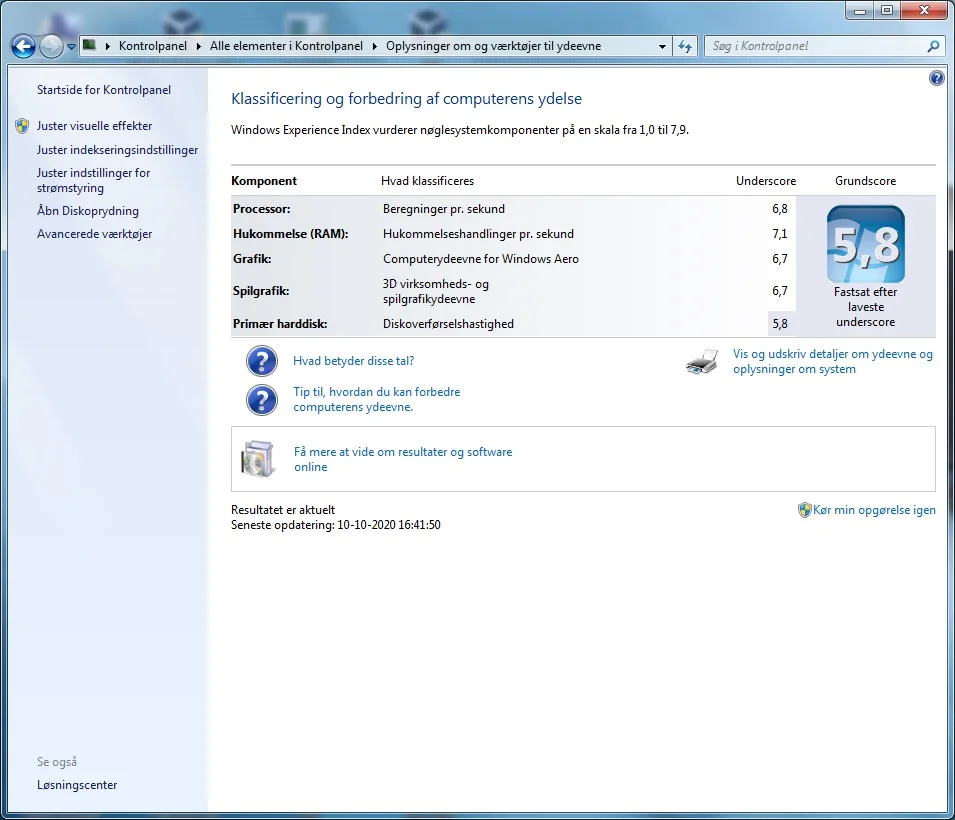Select the Processor: row label
This screenshot has height=820, width=955.
click(261, 209)
